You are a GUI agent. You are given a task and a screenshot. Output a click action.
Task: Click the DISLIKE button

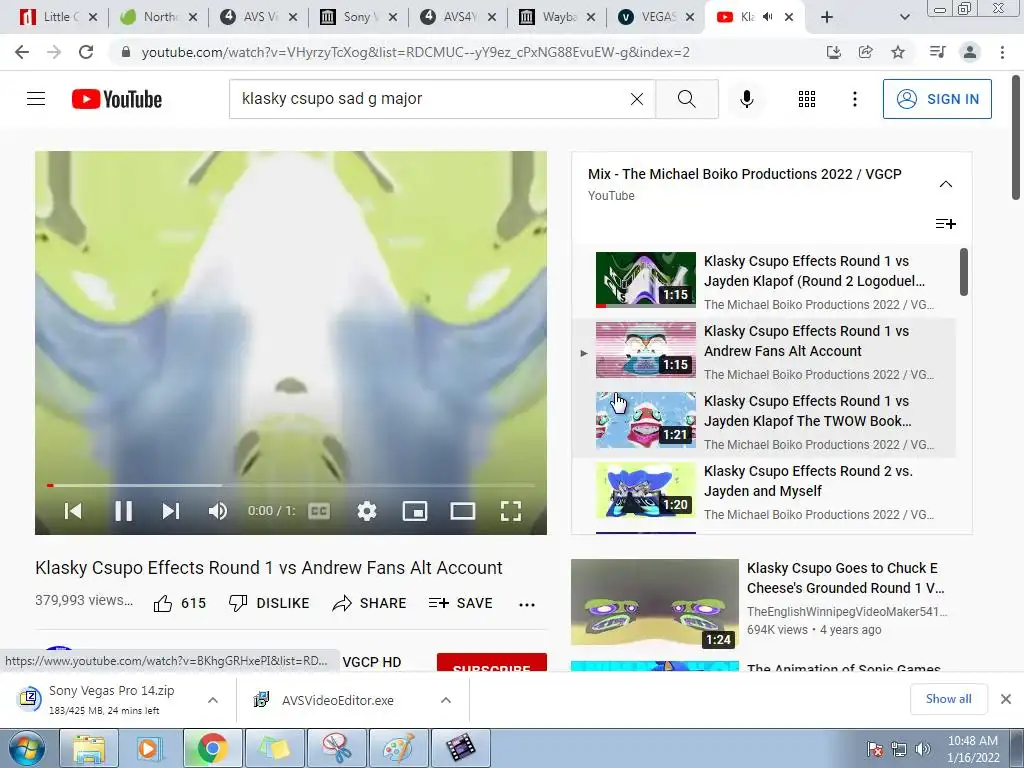pyautogui.click(x=269, y=603)
